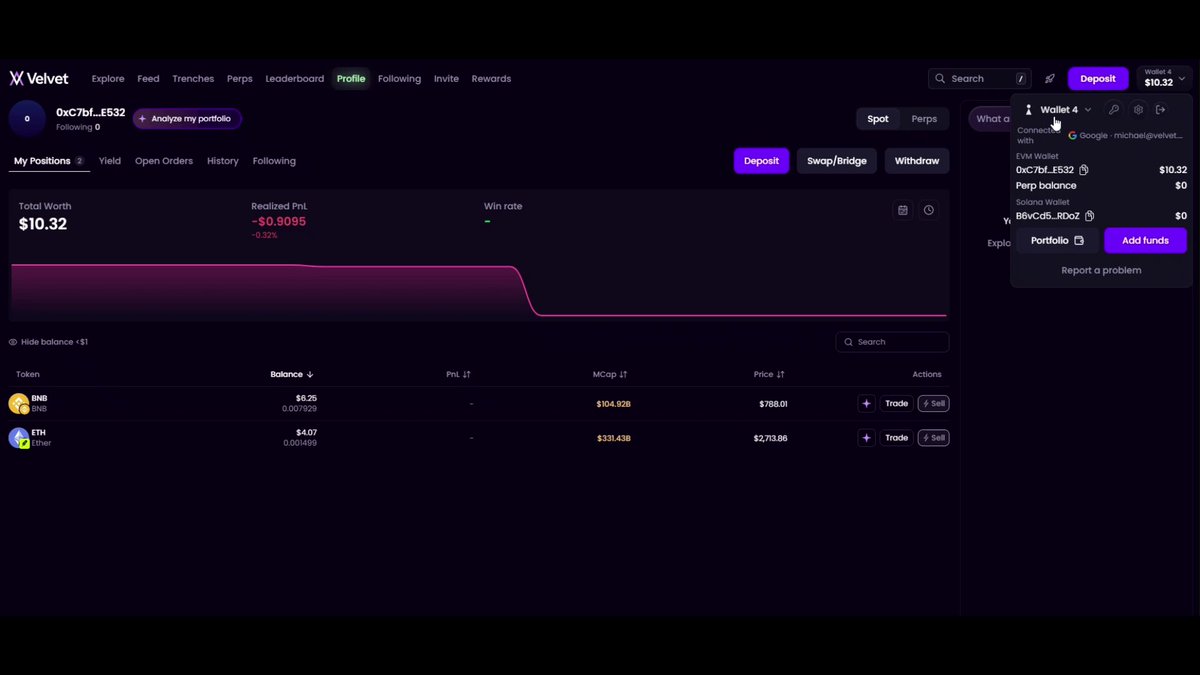Image resolution: width=1200 pixels, height=675 pixels.
Task: Switch to Spot view
Action: point(878,119)
